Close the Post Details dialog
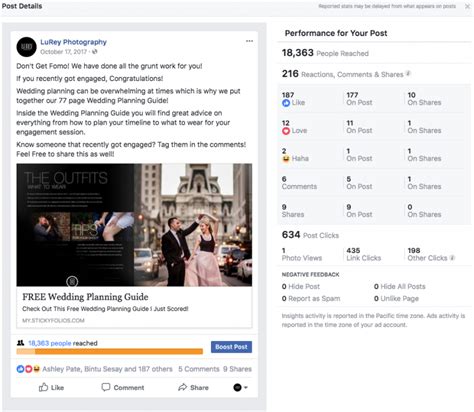The height and width of the screenshot is (412, 474). [467, 6]
